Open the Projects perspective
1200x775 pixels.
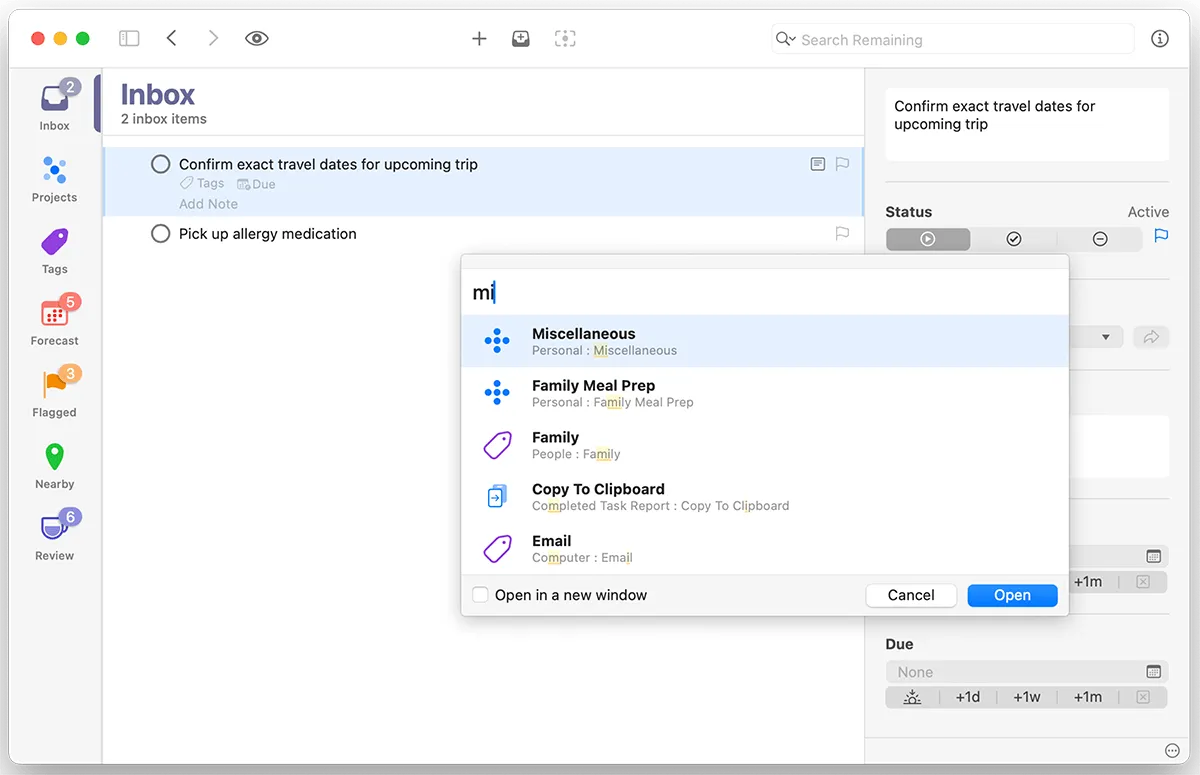(x=54, y=178)
